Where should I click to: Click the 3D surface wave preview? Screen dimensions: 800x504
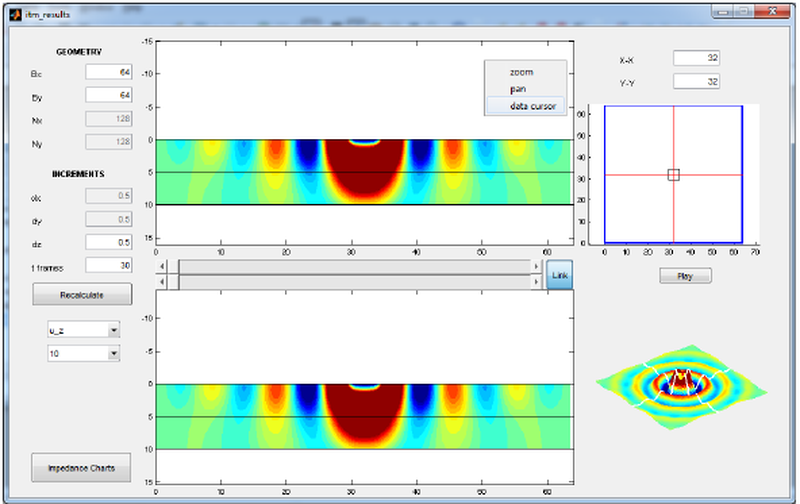coord(680,385)
